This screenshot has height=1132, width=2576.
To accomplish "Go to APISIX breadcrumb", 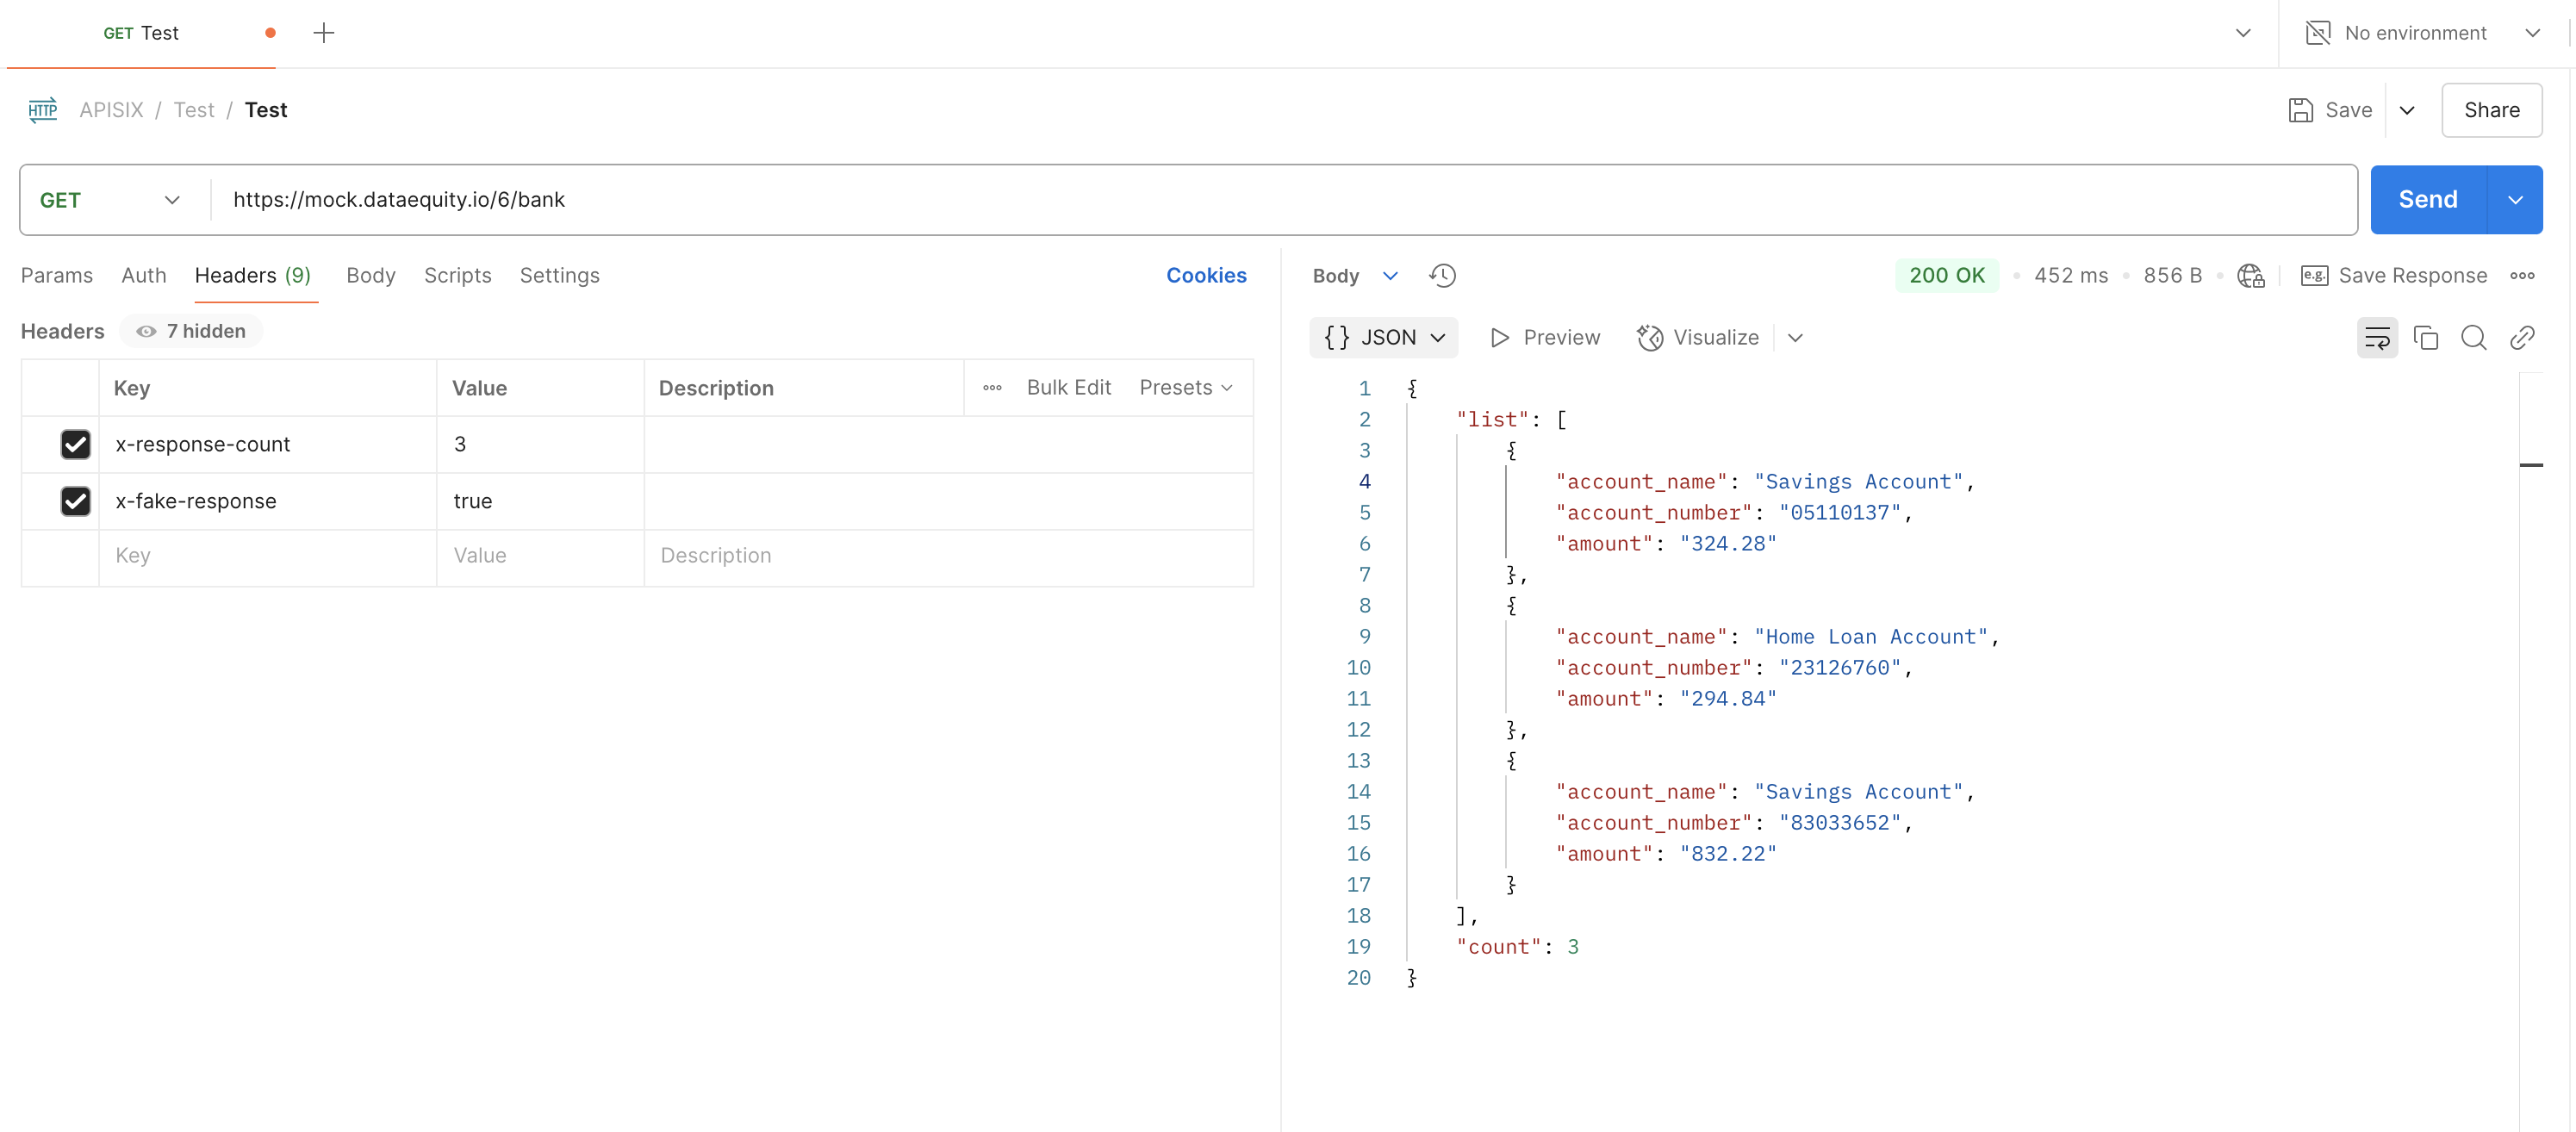I will click(111, 110).
